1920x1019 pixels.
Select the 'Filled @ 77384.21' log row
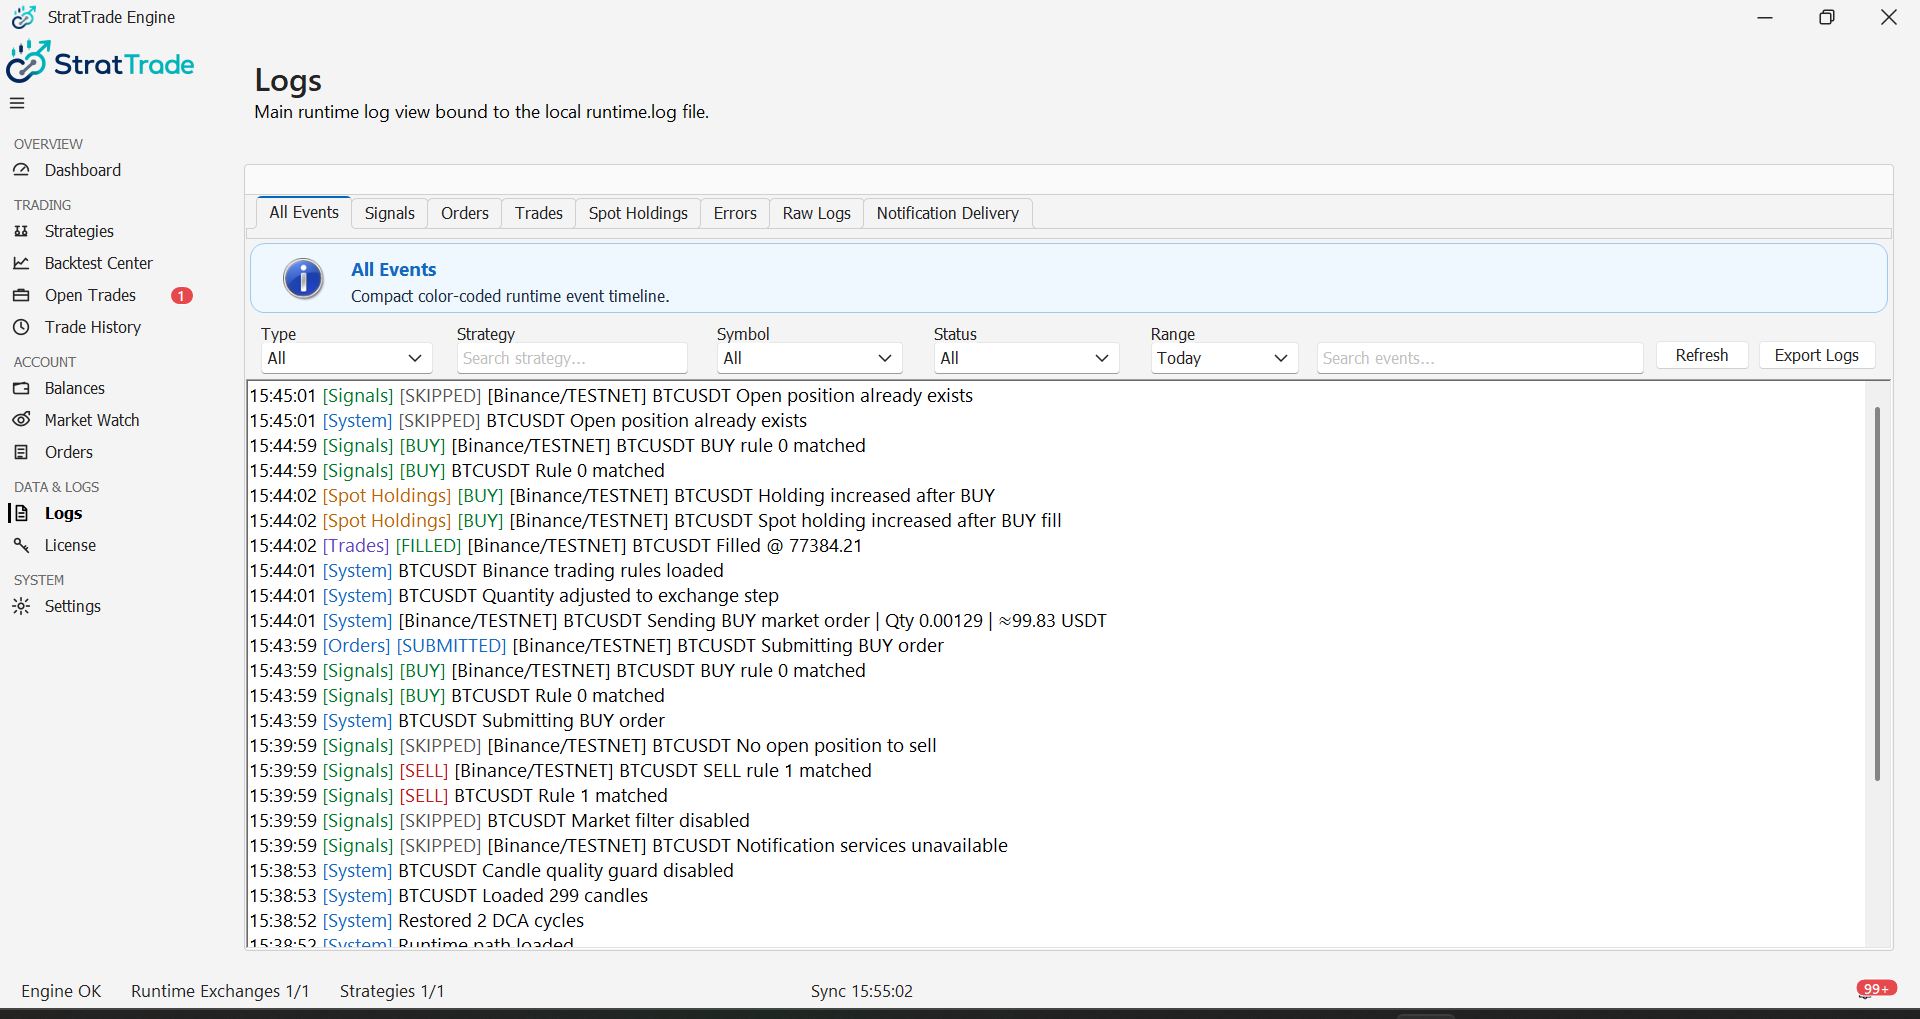click(x=556, y=546)
